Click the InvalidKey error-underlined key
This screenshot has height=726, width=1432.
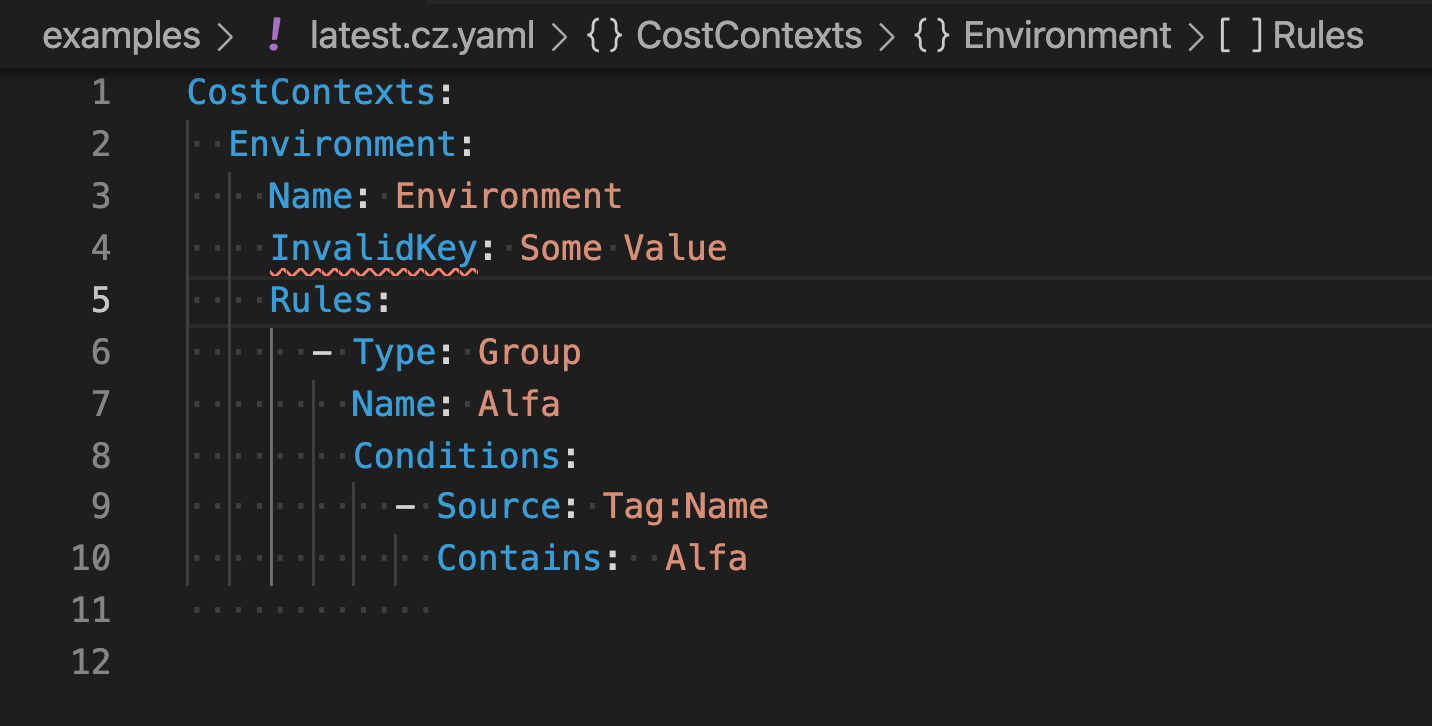[x=372, y=248]
